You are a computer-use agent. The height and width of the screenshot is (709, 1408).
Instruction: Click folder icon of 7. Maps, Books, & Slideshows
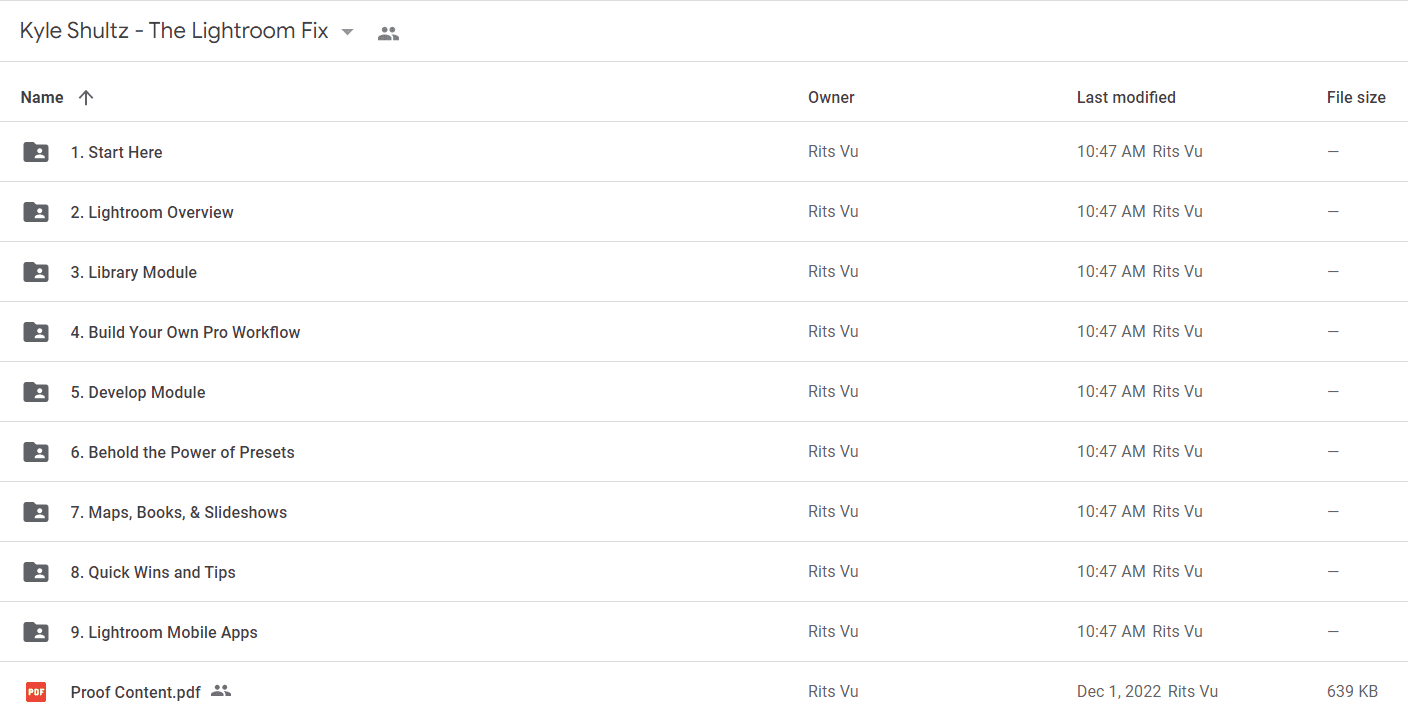point(36,512)
